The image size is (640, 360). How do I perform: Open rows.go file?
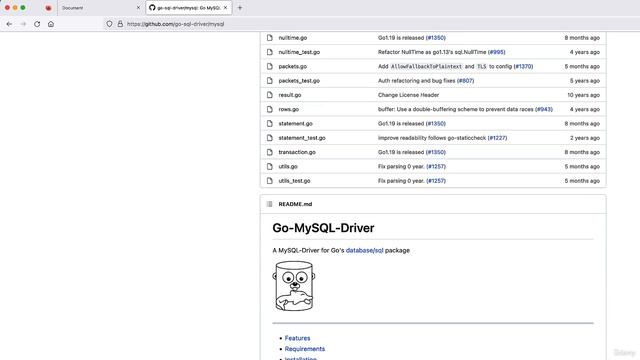point(289,109)
